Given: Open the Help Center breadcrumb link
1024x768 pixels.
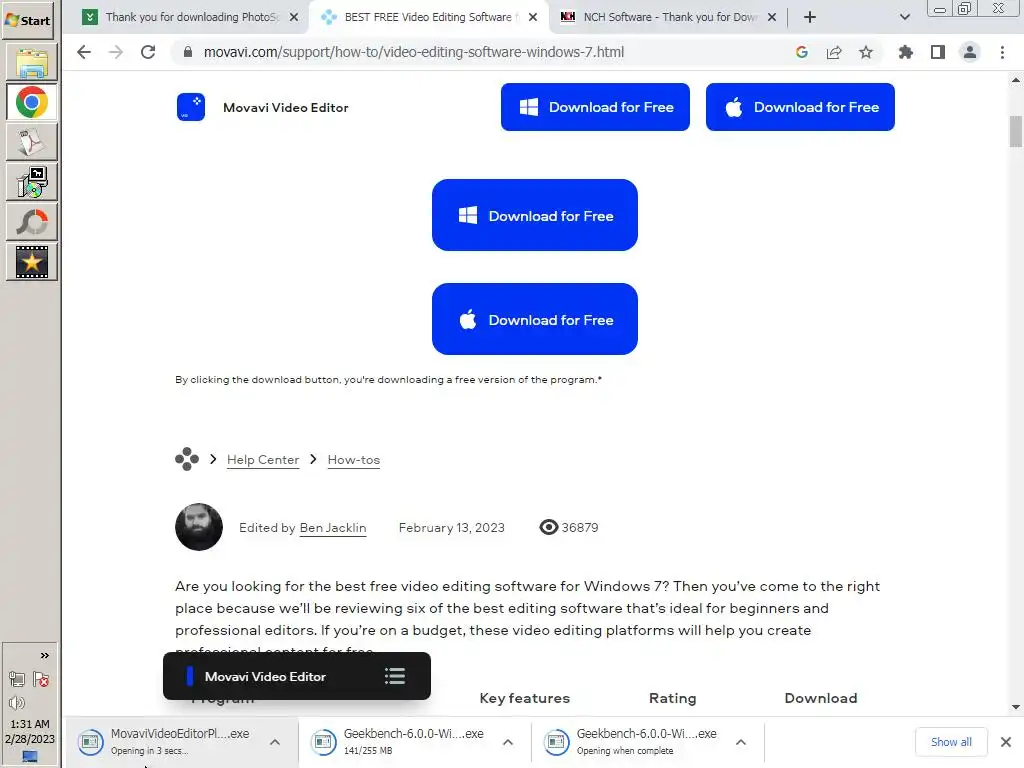Looking at the screenshot, I should coord(263,460).
